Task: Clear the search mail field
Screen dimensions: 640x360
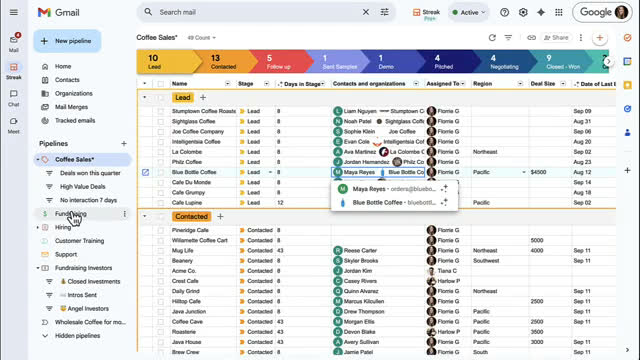Action: click(366, 12)
